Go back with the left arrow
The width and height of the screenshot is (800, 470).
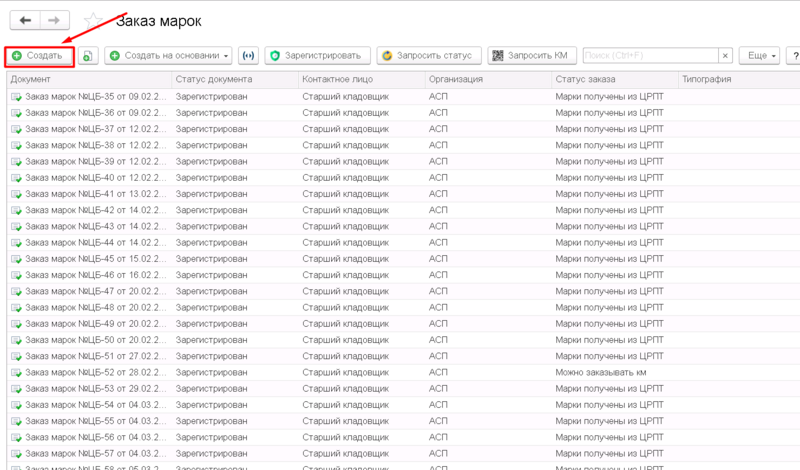pos(25,20)
